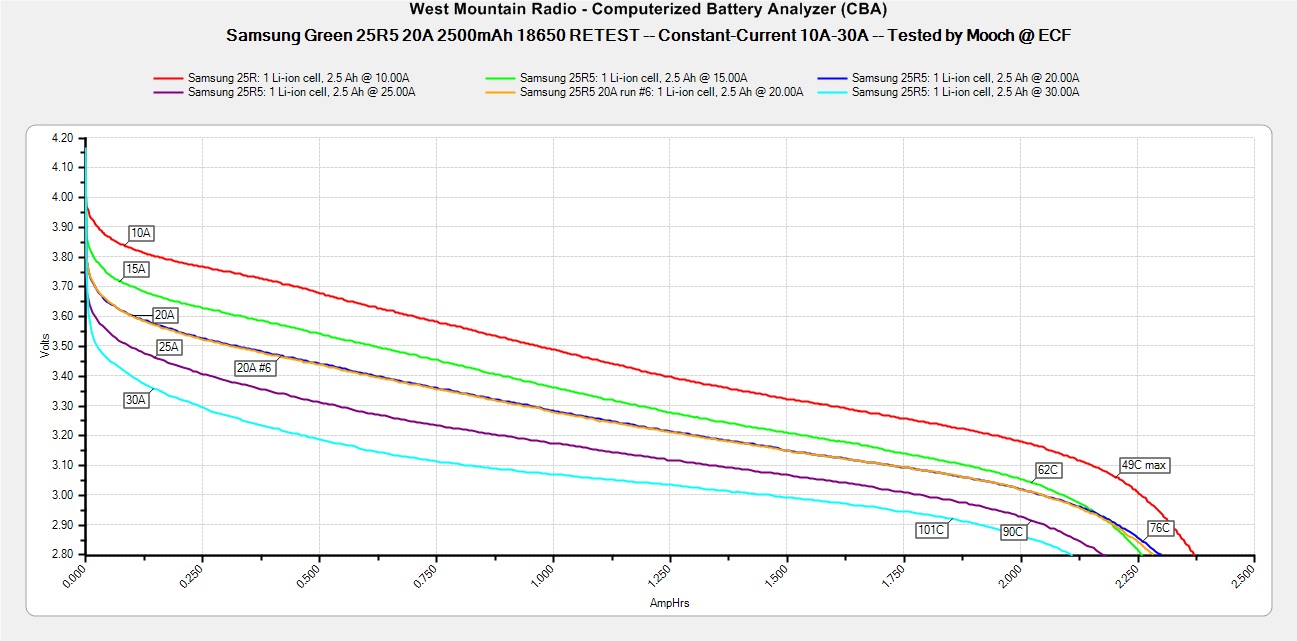Select legend text "Samsung 25R: 1 Li-ion cell, 2.5 Ah @ 10.00A"

click(299, 78)
